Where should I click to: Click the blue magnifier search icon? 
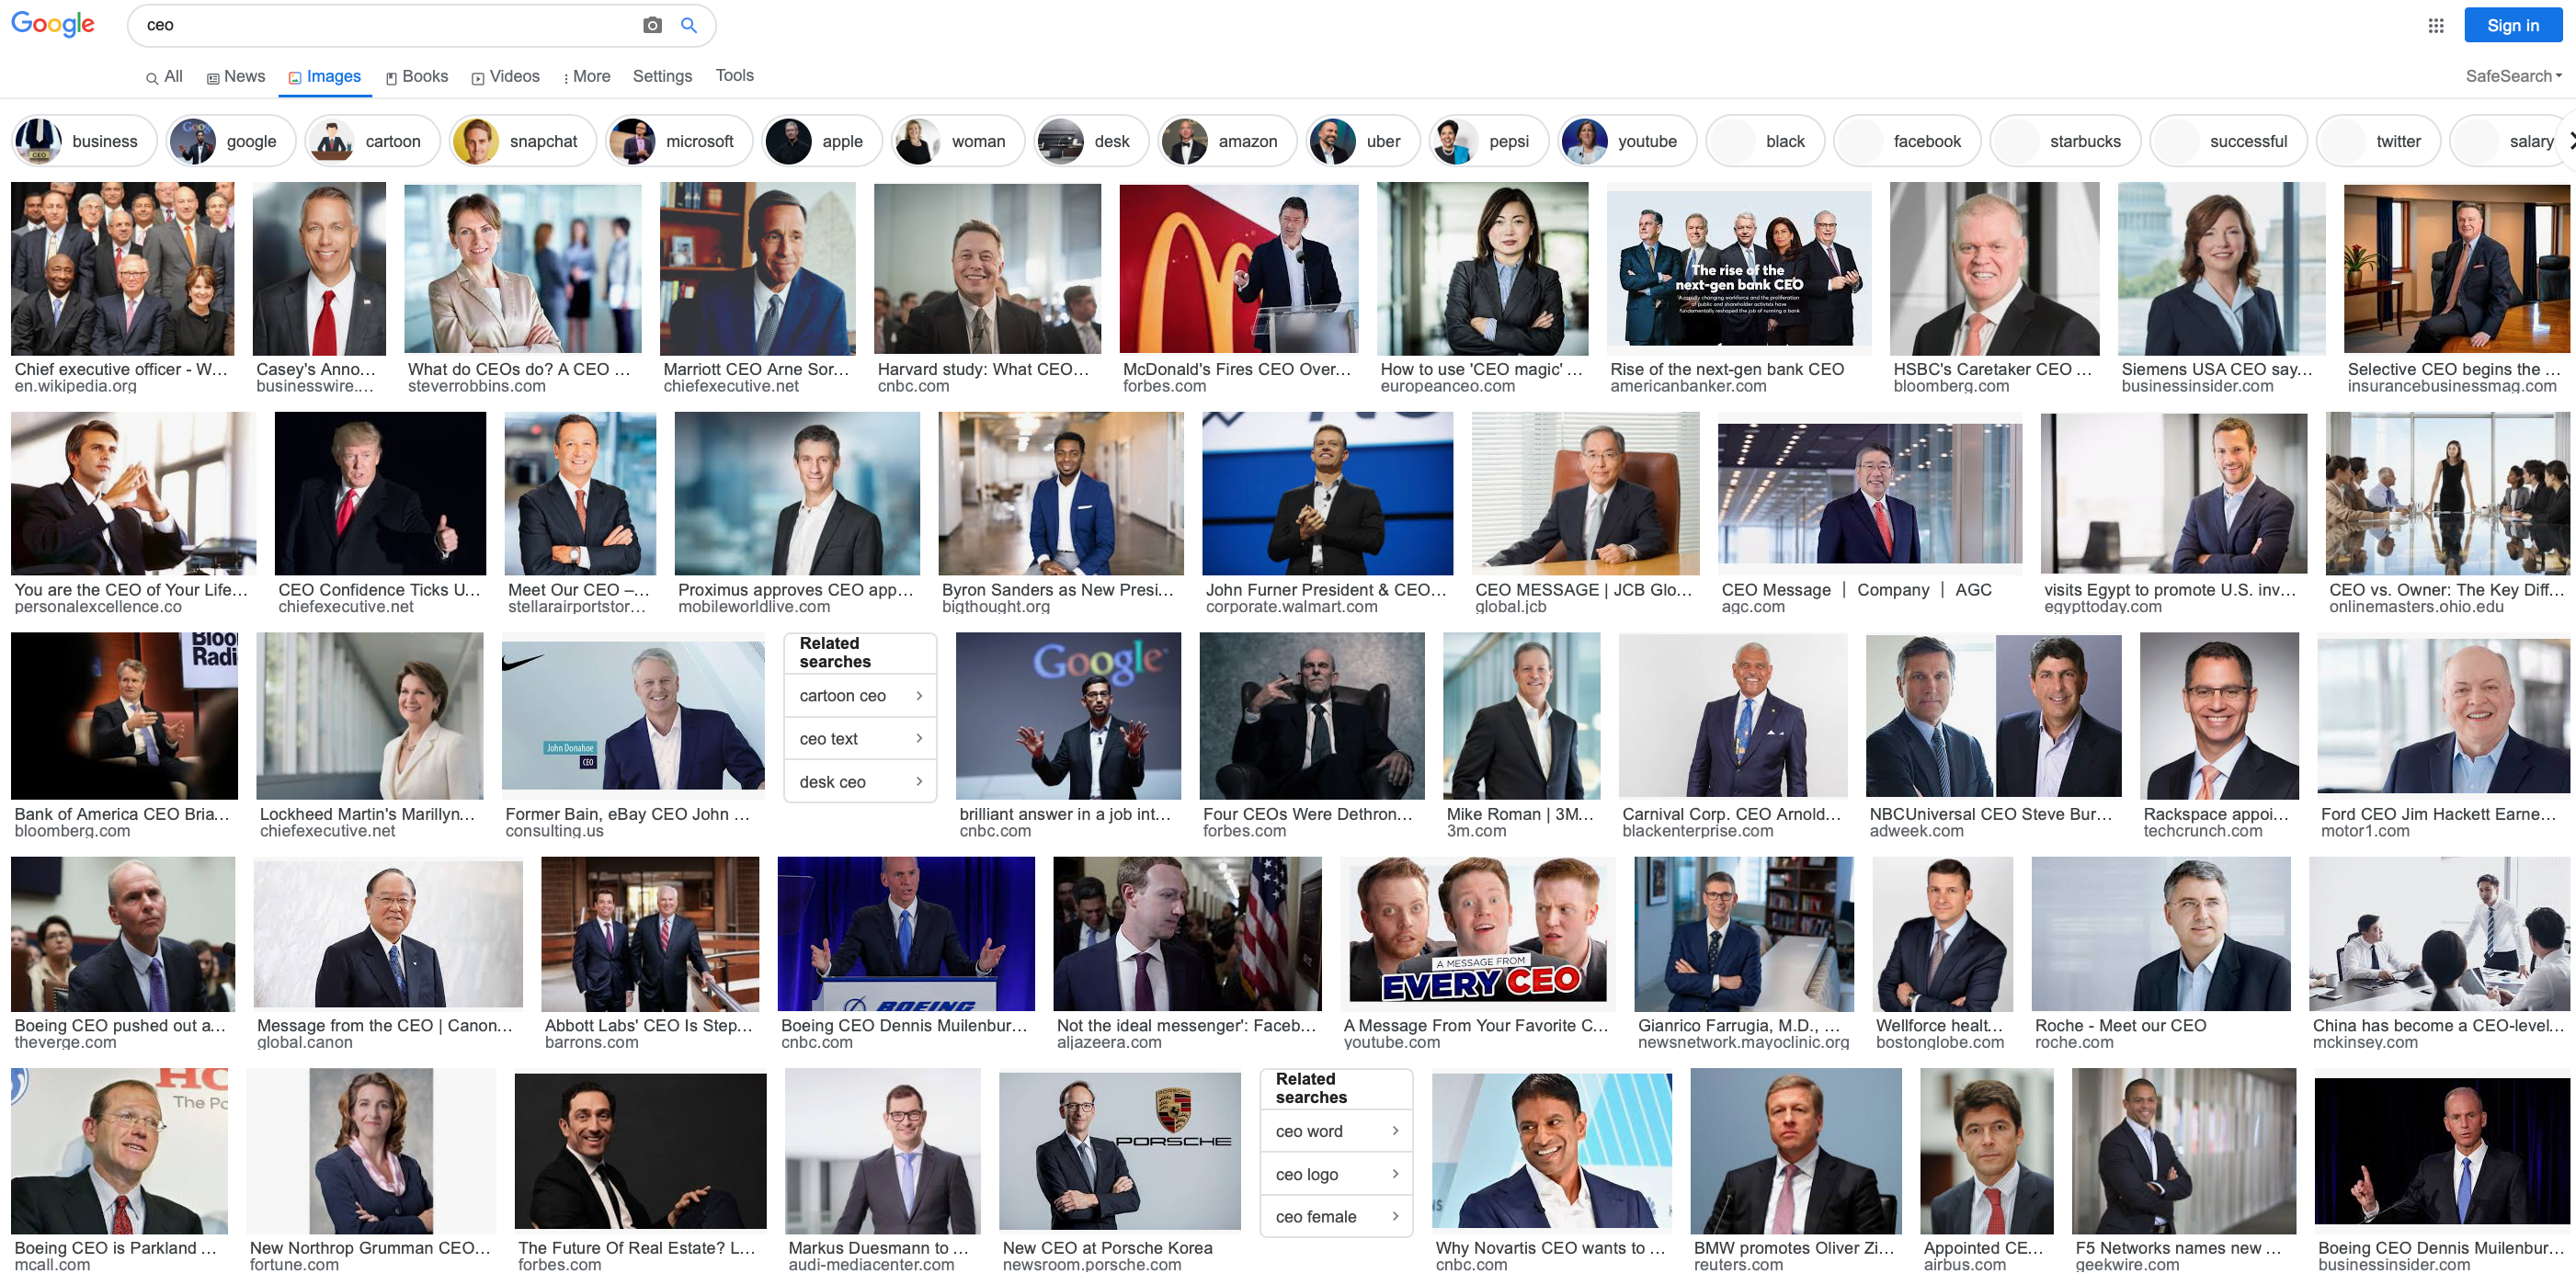click(x=688, y=25)
